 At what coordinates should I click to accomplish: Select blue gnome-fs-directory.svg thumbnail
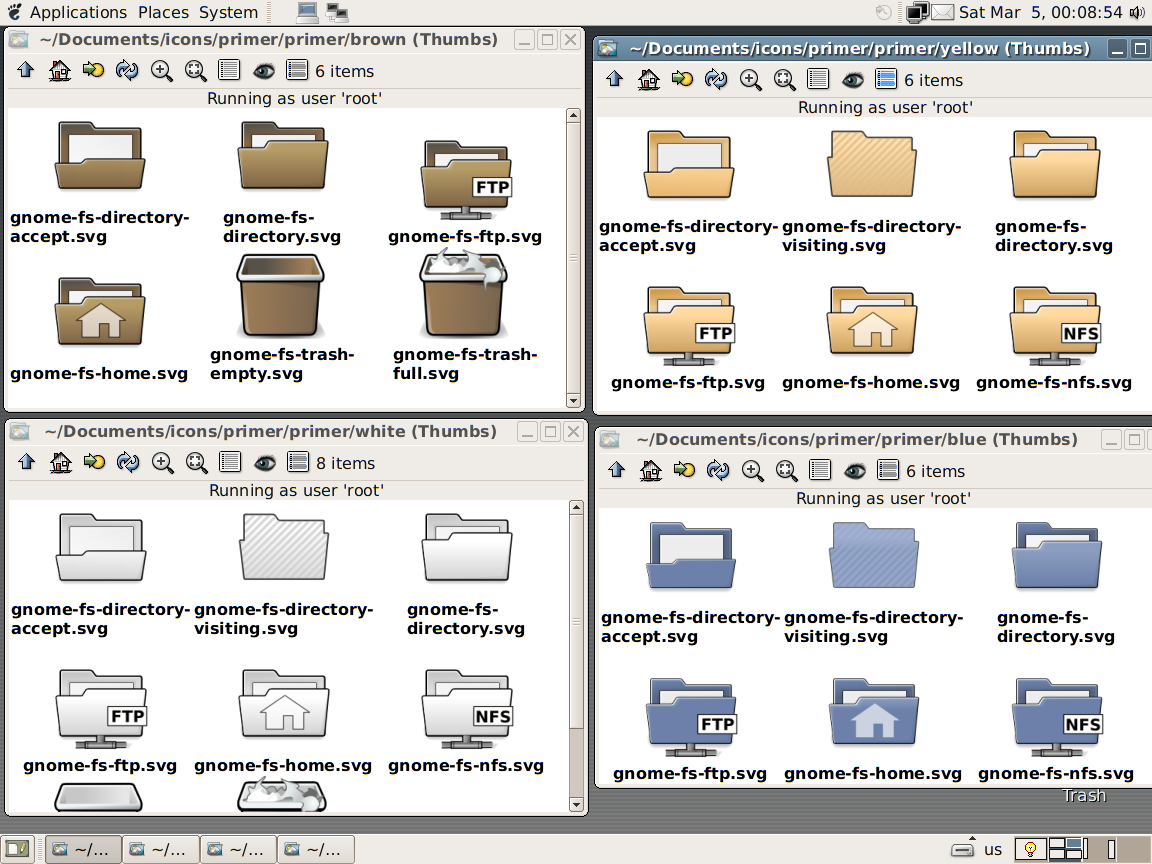click(1056, 556)
